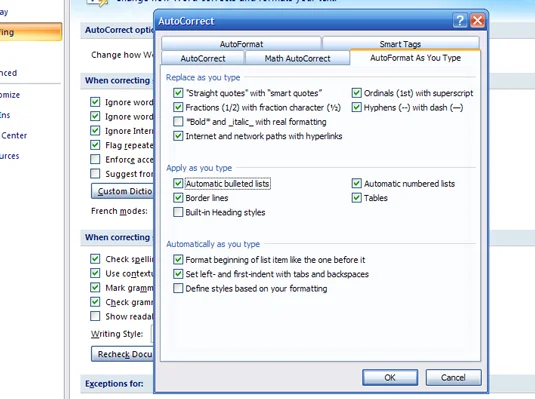Open Resources category in sidebar
This screenshot has width=535, height=399.
click(10, 156)
